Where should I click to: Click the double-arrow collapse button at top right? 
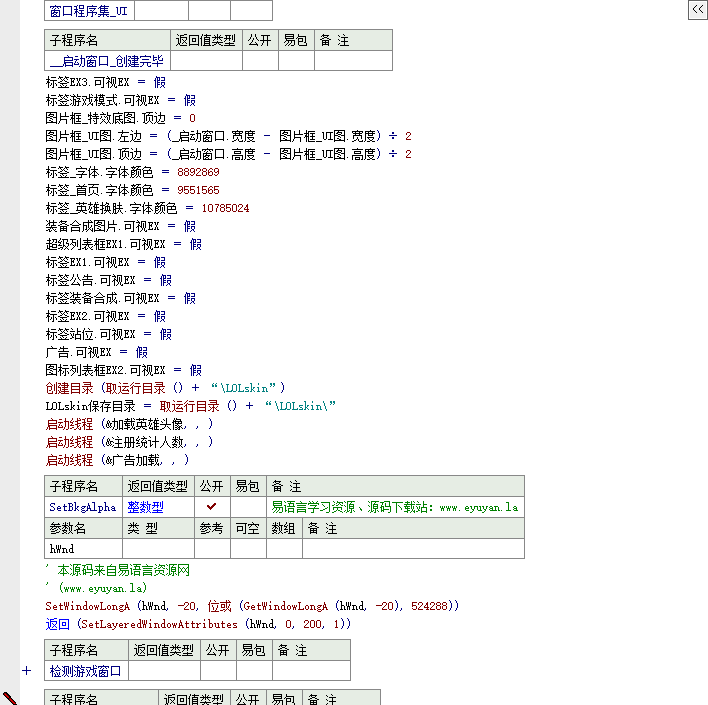point(696,9)
